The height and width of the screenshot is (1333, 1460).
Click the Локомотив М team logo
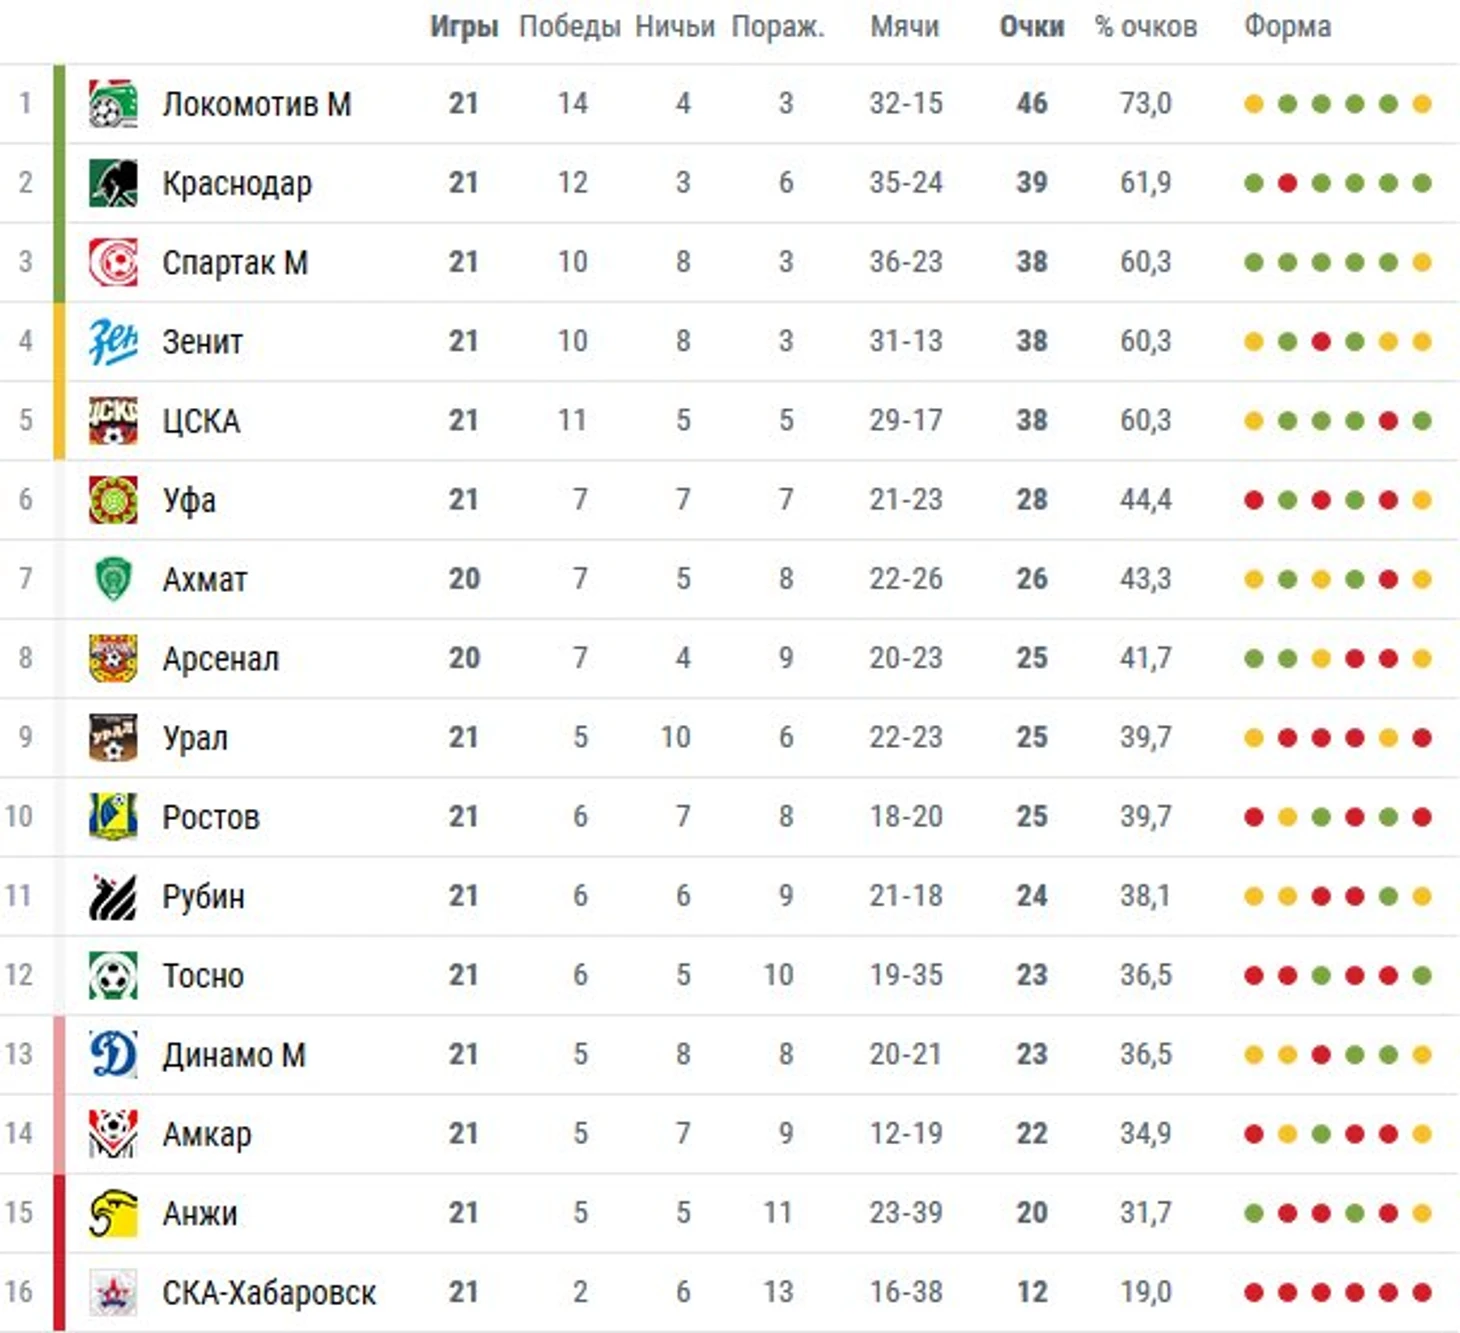click(113, 103)
